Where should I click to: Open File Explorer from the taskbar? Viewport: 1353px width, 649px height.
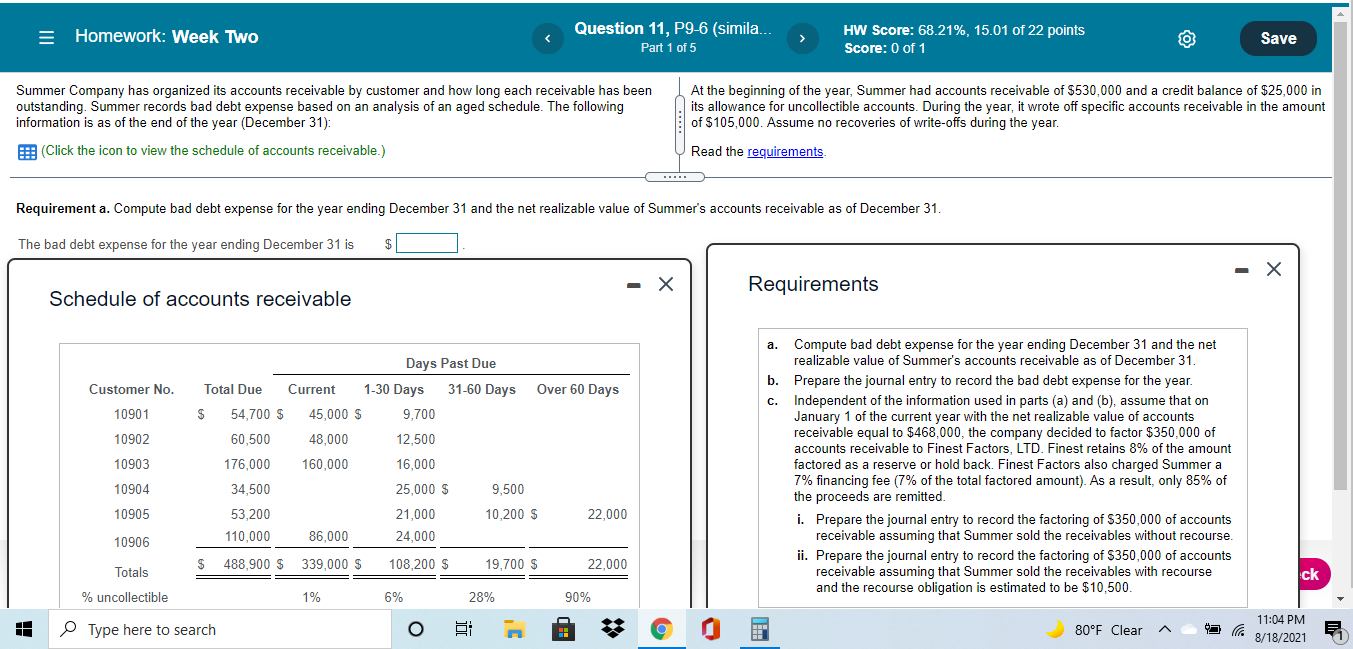click(514, 629)
